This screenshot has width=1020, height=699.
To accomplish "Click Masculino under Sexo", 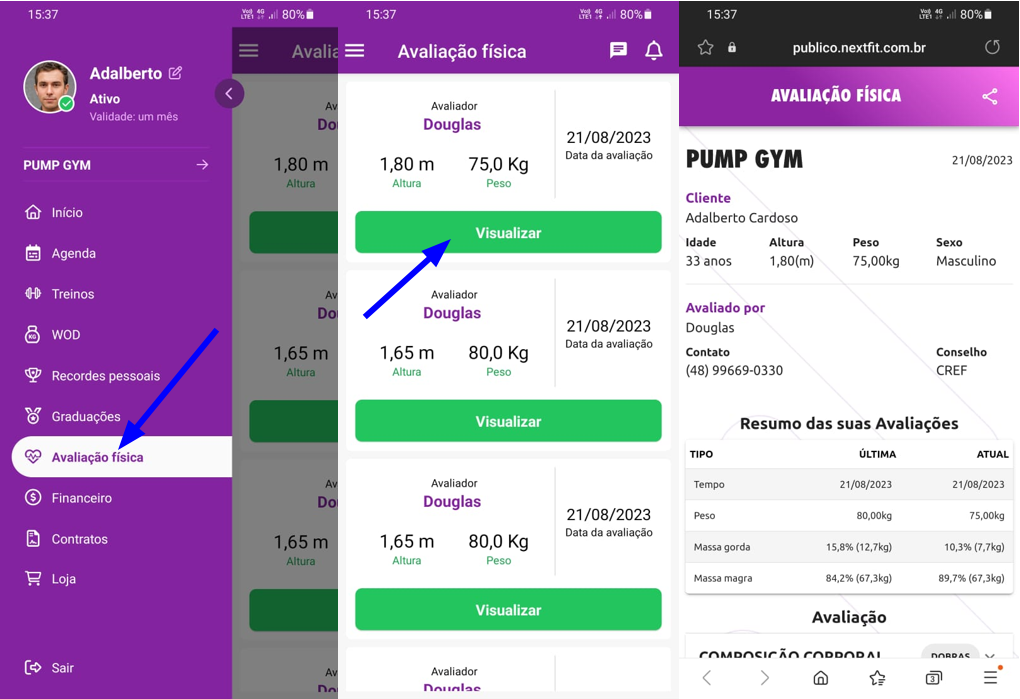I will coord(966,261).
